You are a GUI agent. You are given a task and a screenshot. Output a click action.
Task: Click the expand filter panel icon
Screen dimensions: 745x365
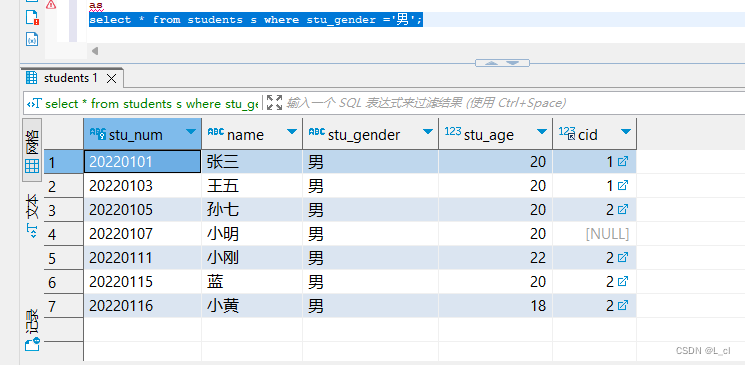pos(274,103)
